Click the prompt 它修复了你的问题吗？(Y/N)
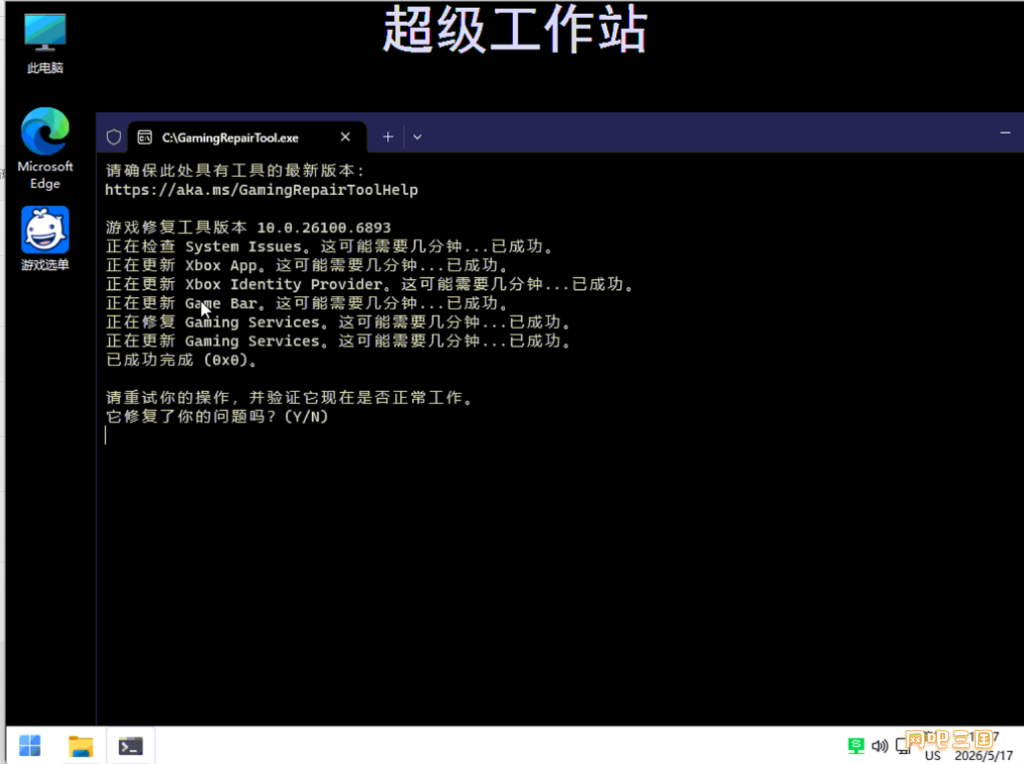 [217, 417]
